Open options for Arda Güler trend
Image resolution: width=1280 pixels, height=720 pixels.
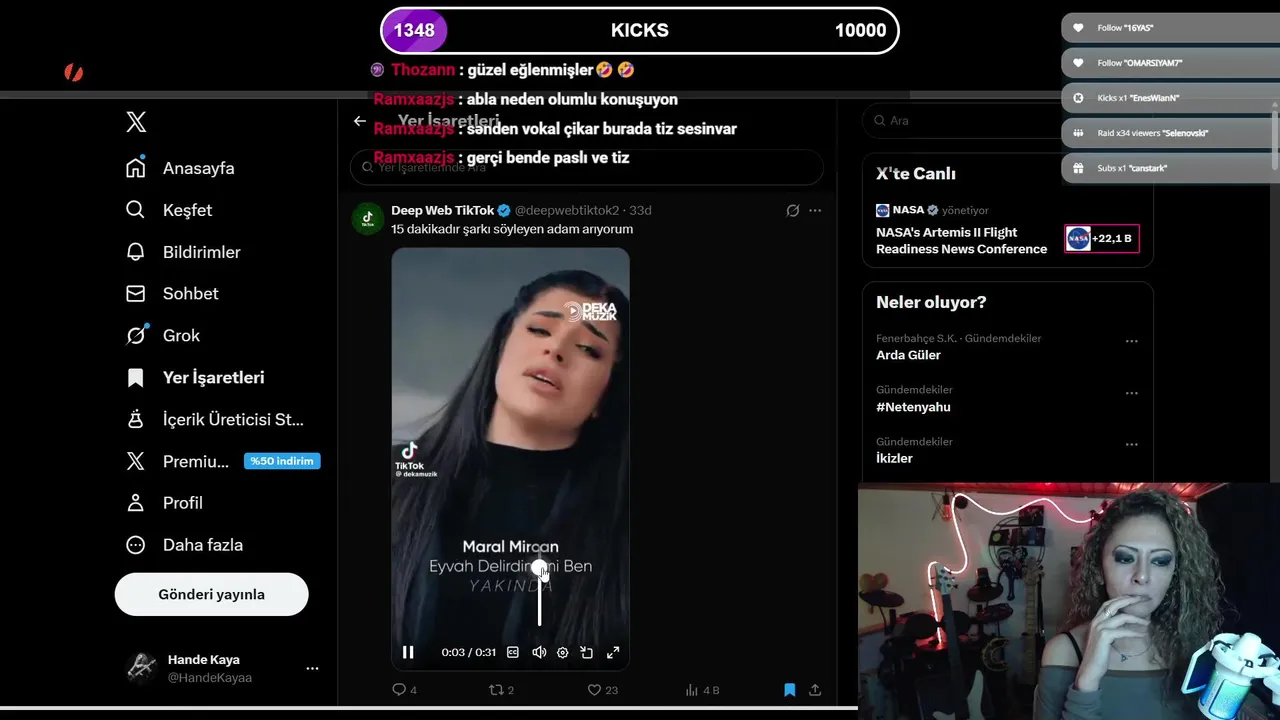coord(1131,341)
